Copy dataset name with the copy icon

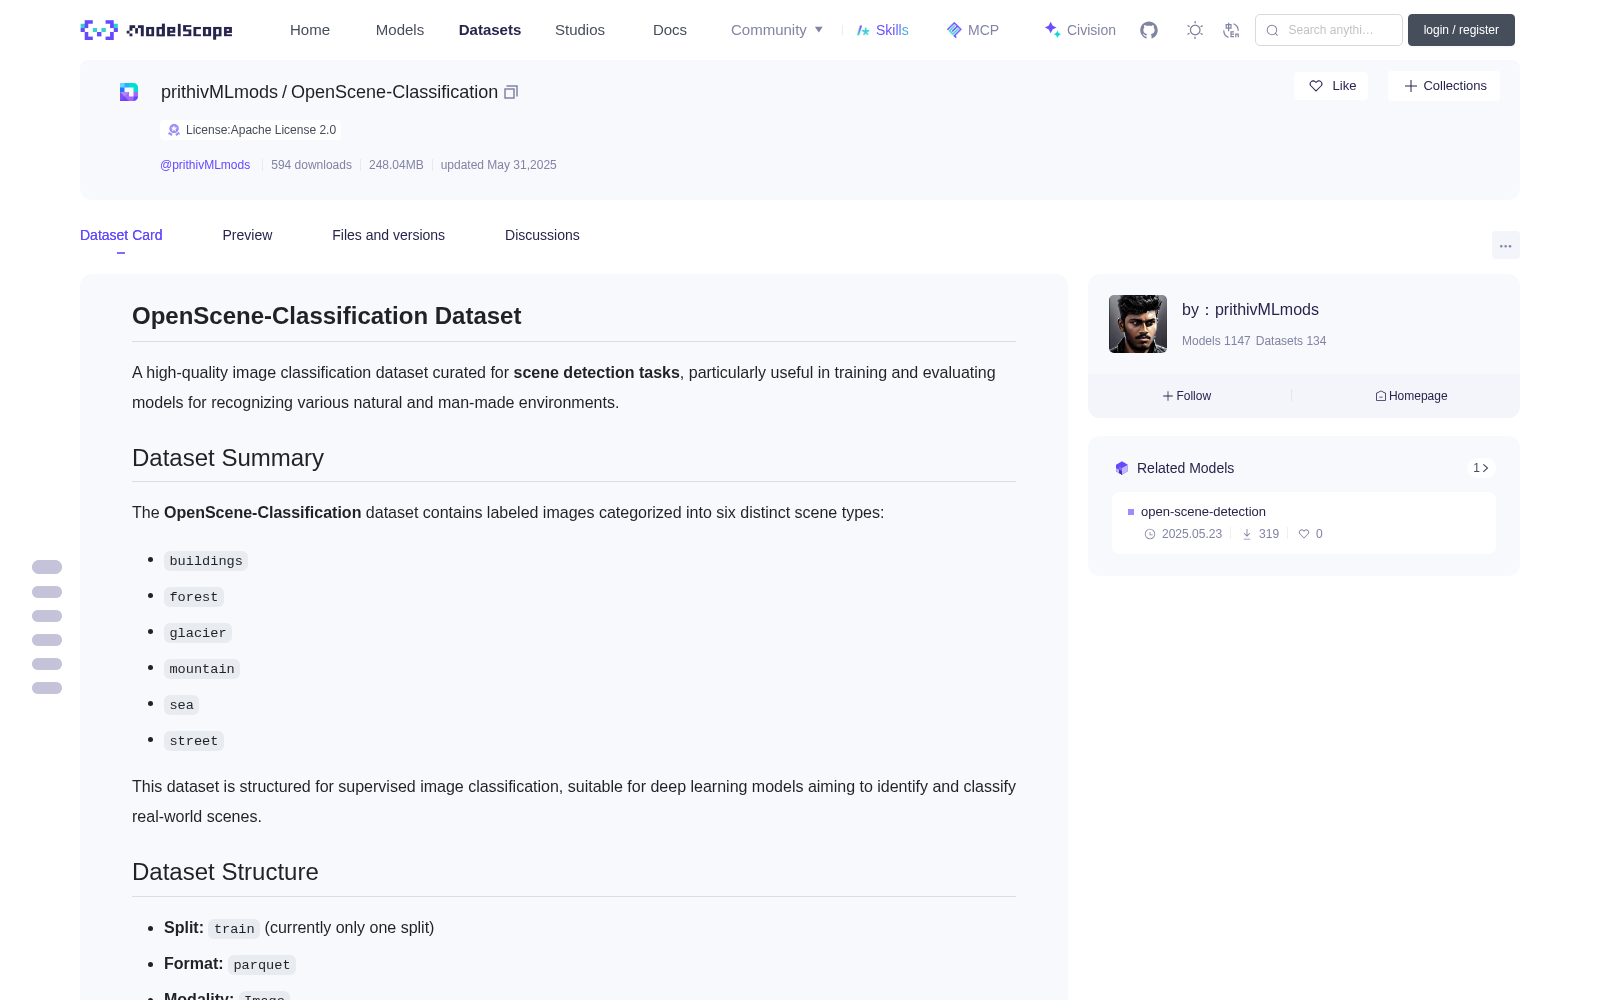(x=511, y=92)
